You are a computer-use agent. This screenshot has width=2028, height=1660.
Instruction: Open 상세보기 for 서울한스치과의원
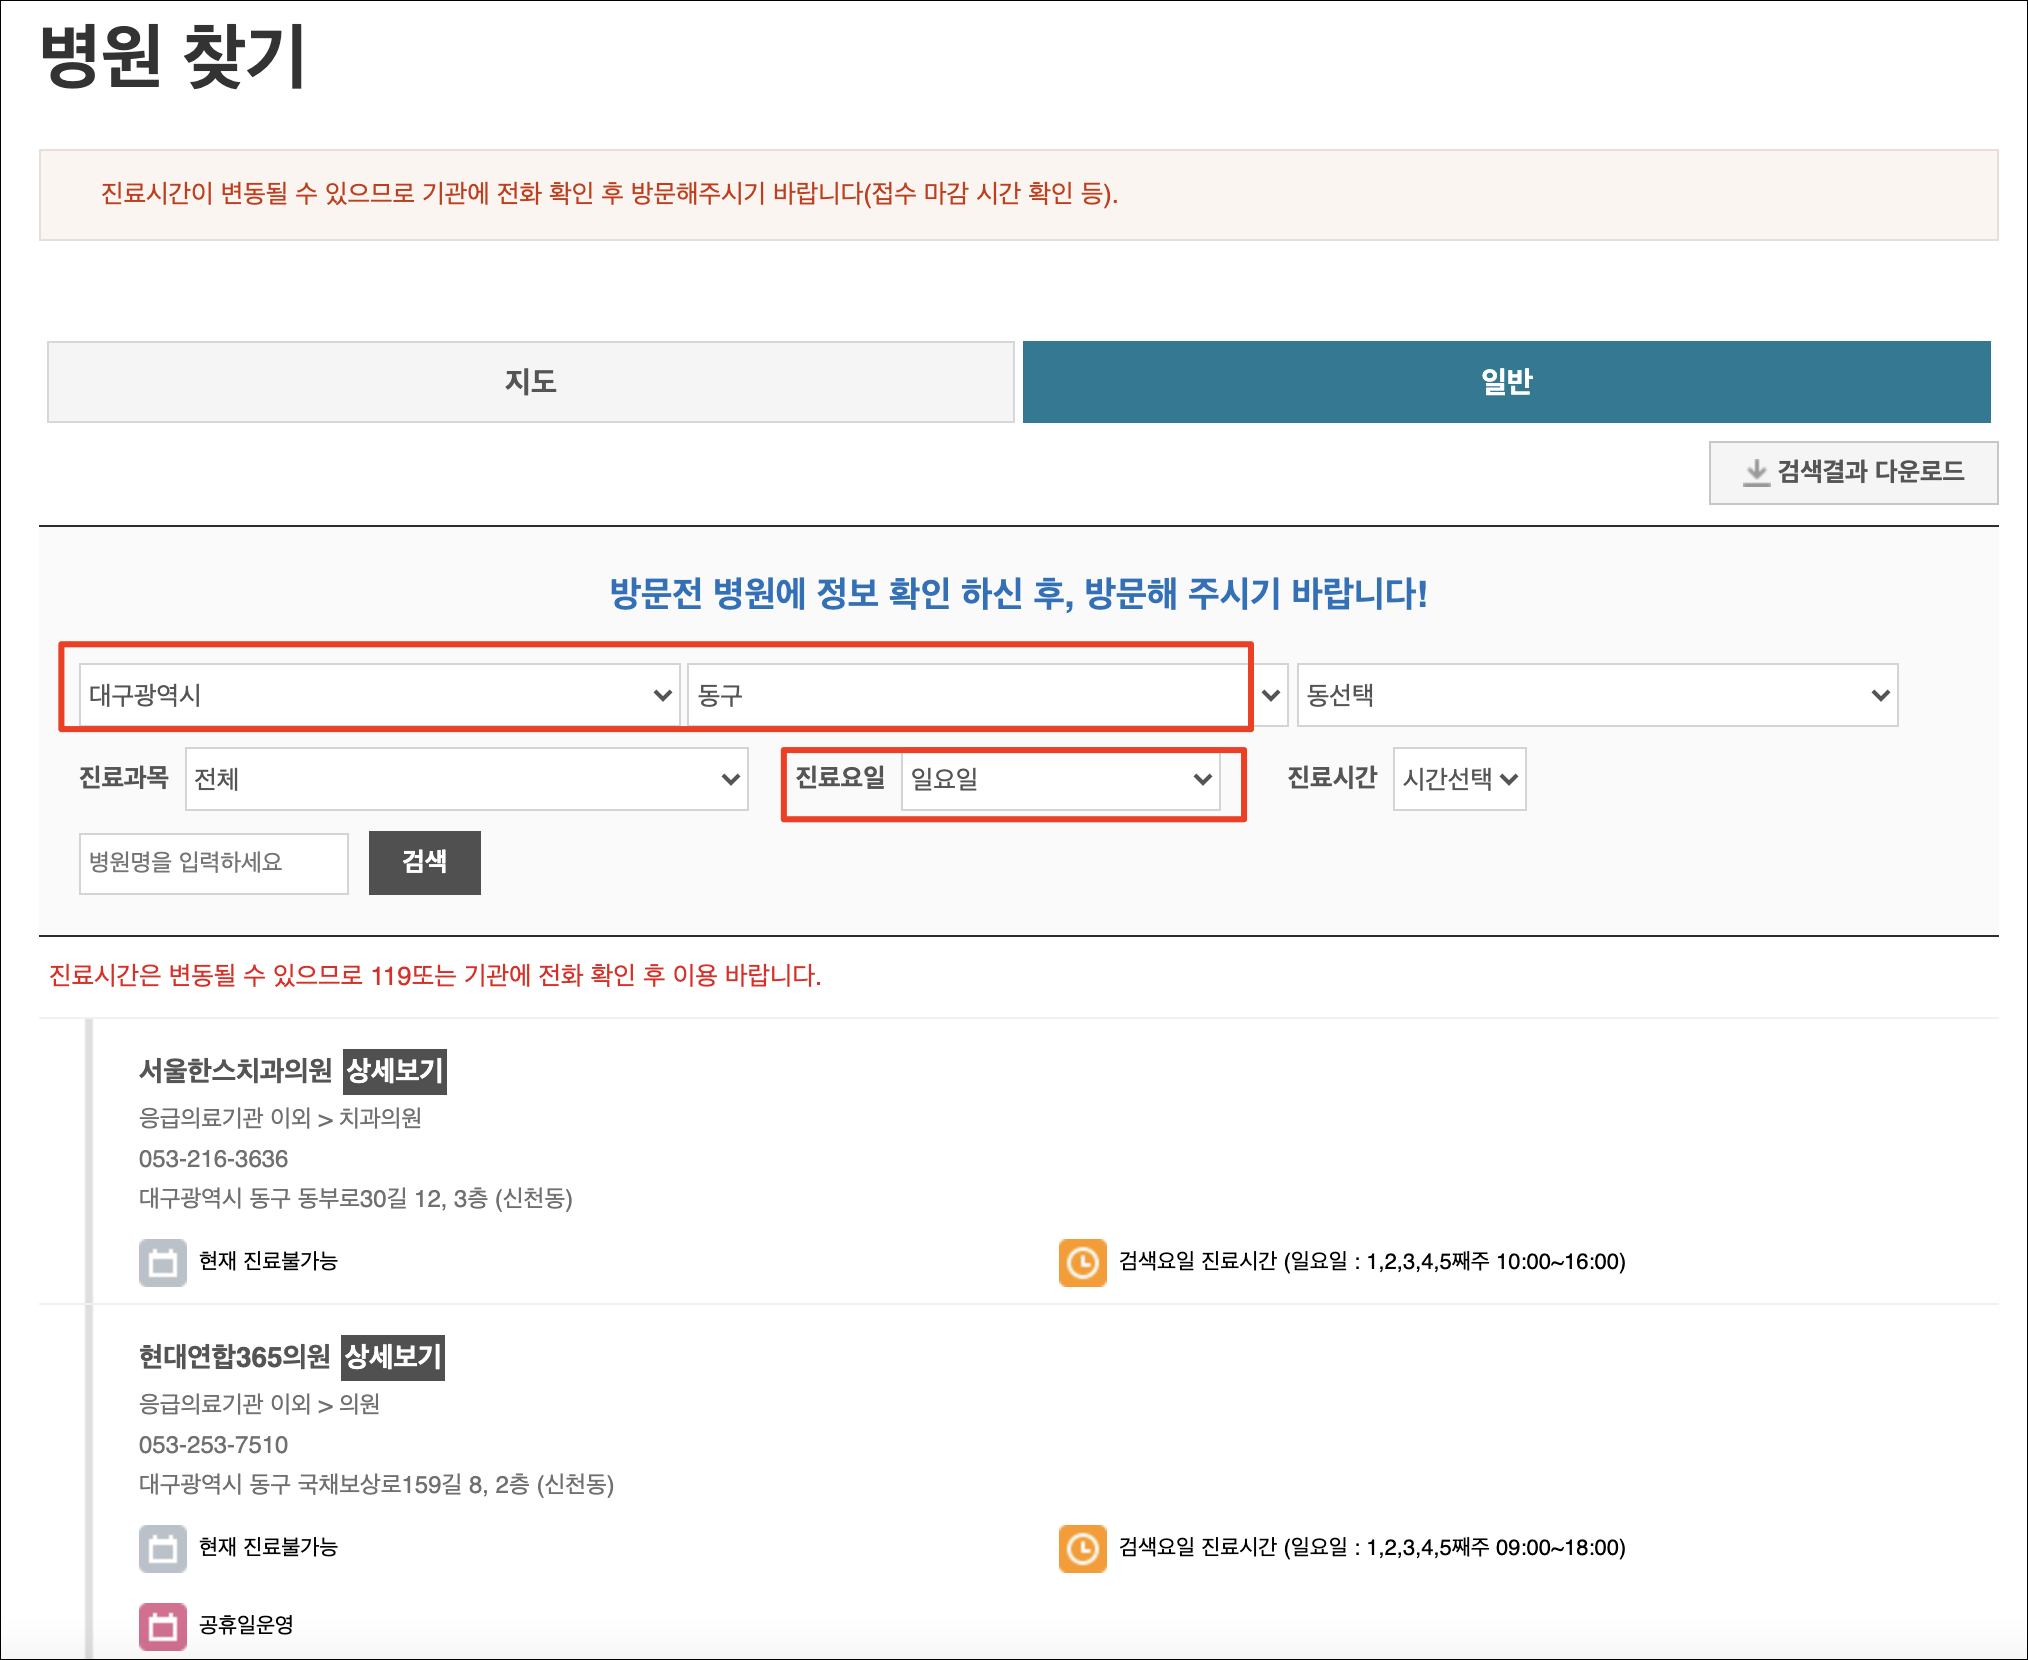point(394,1071)
